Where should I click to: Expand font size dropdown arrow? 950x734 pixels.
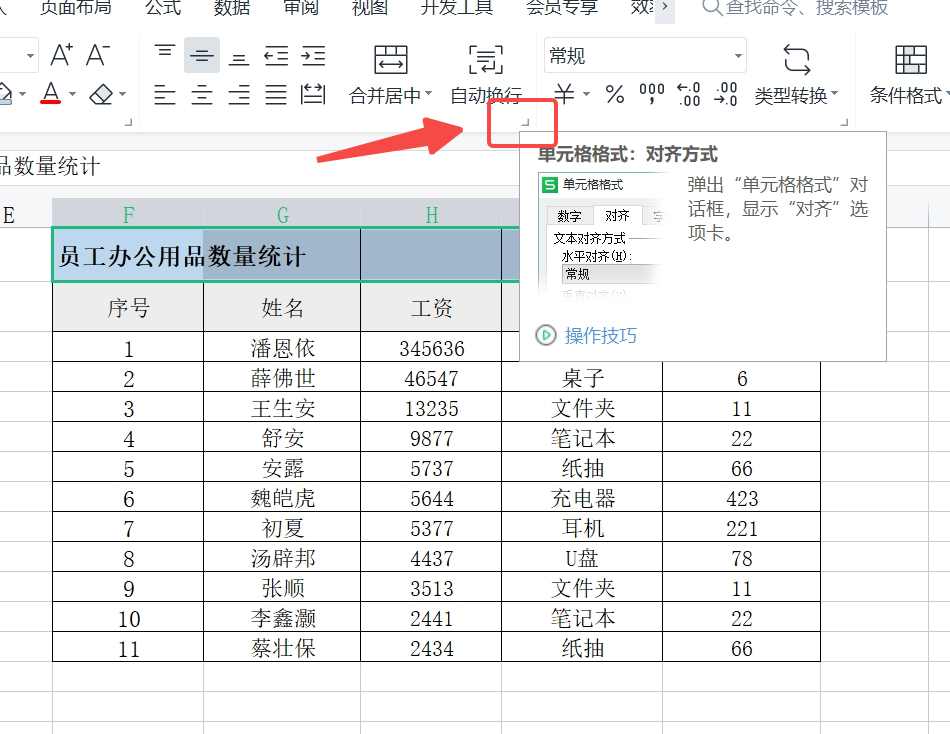[x=30, y=56]
